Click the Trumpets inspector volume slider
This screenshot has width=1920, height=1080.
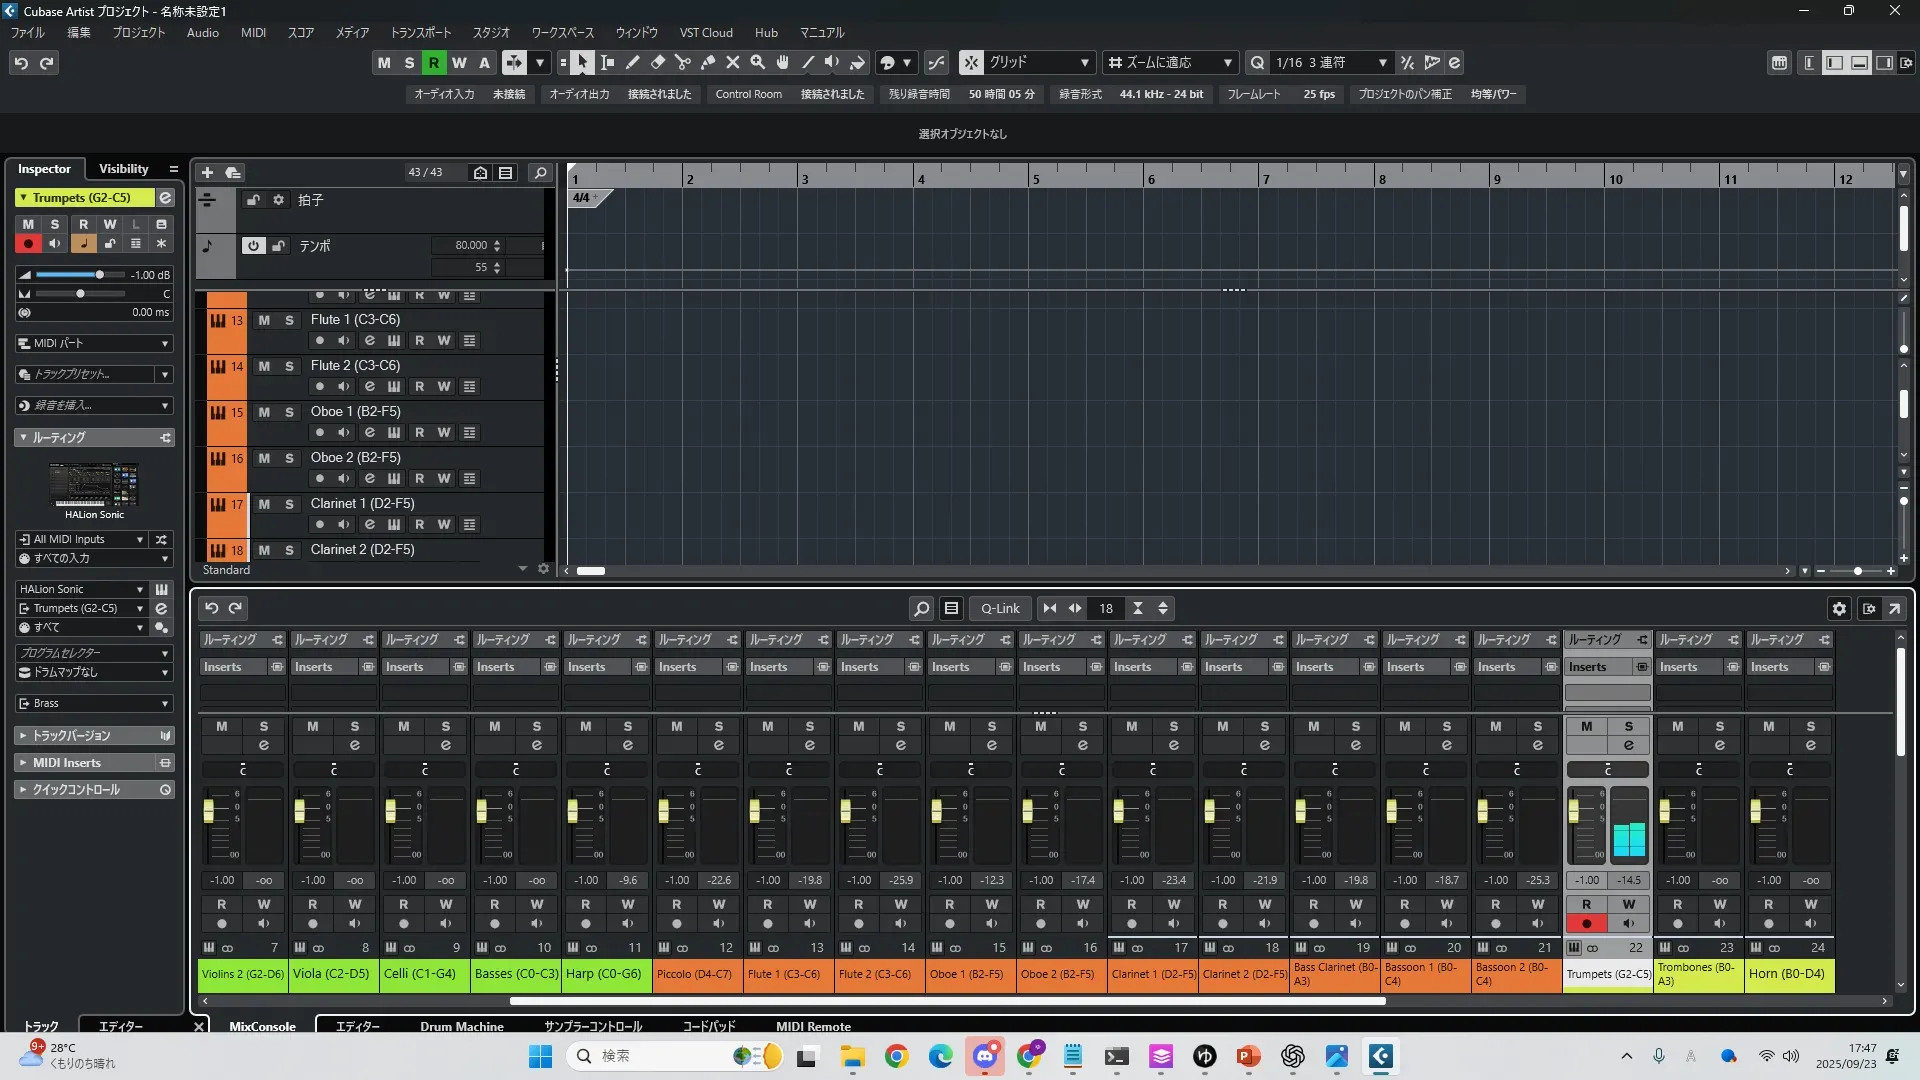point(99,275)
